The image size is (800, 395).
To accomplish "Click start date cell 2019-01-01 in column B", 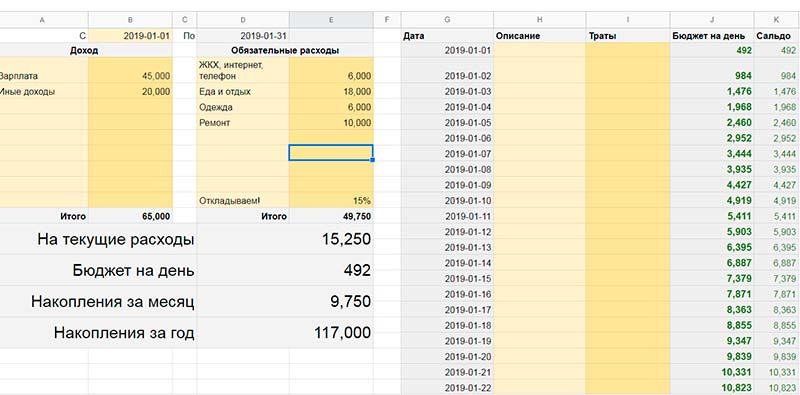I will pos(130,36).
